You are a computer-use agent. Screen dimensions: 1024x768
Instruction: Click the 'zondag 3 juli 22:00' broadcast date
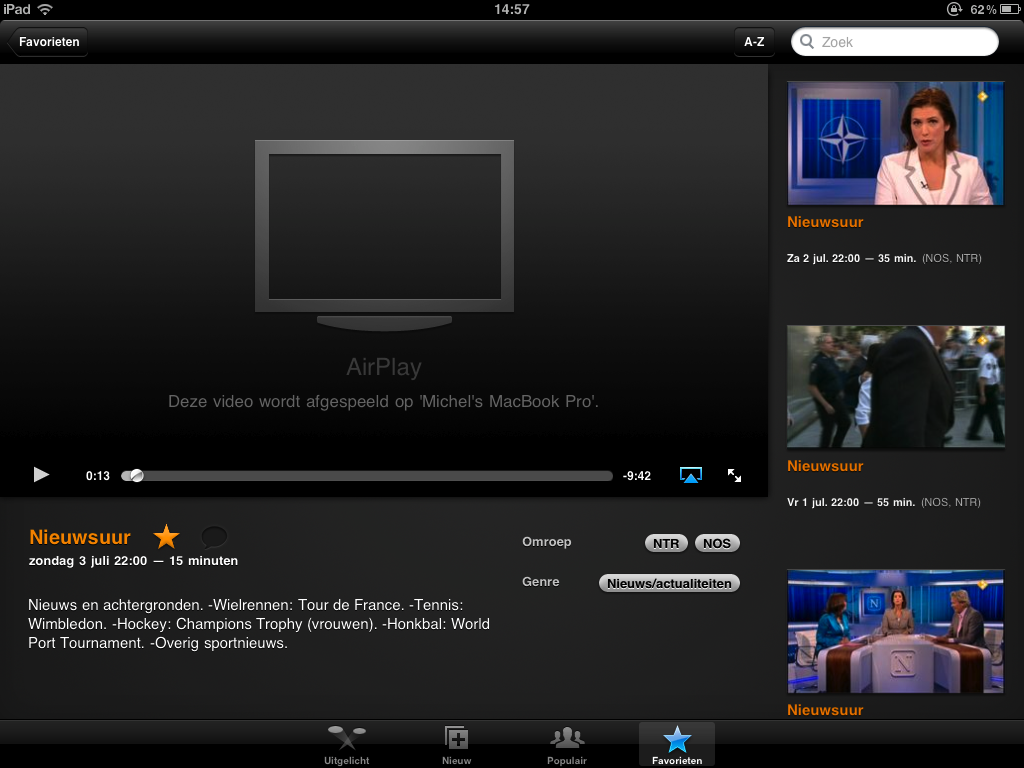coord(88,561)
